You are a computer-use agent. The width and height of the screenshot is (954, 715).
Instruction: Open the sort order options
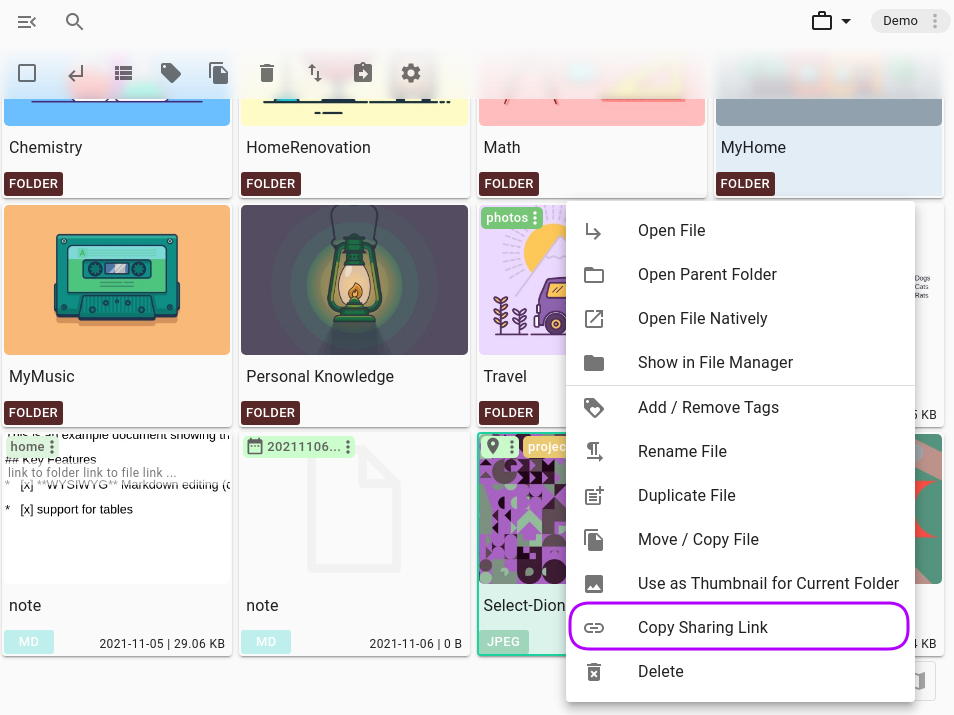pos(315,74)
